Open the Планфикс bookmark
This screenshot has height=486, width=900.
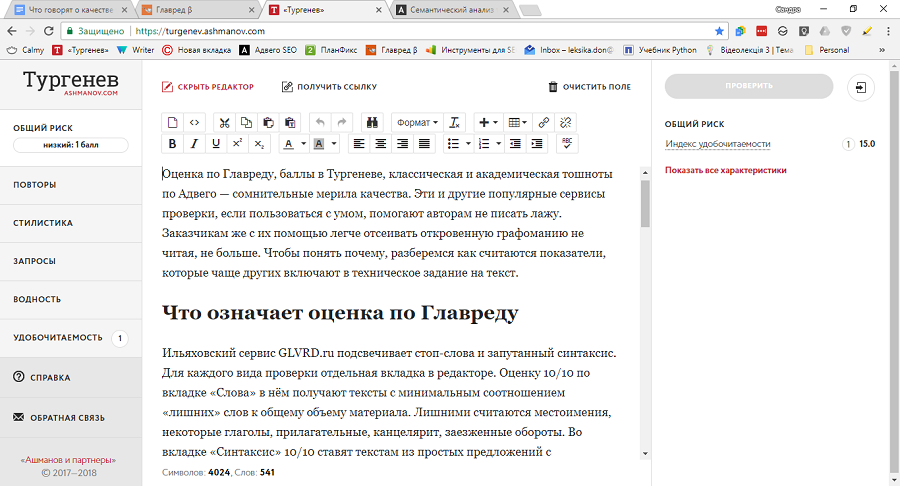tap(332, 50)
